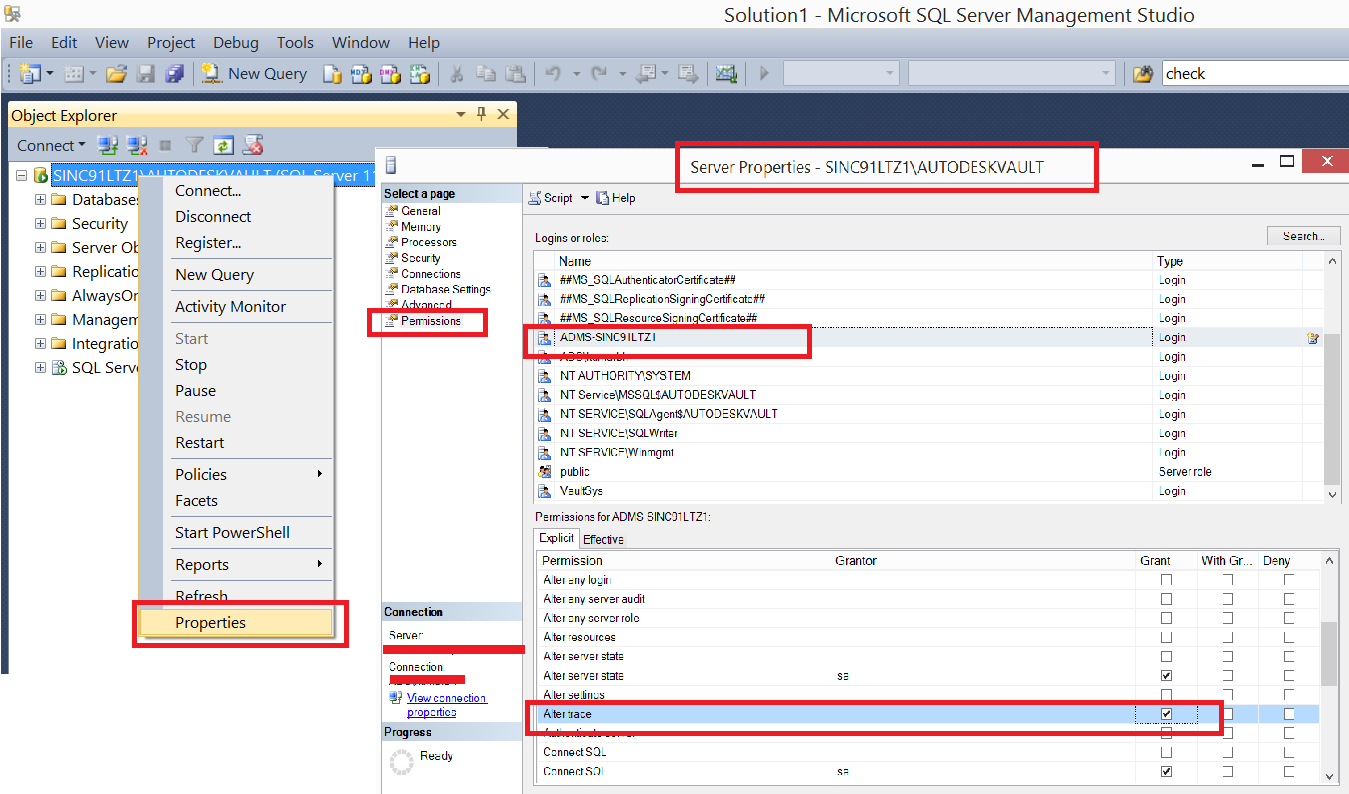Select the Connections page
Image resolution: width=1349 pixels, height=794 pixels.
(430, 274)
